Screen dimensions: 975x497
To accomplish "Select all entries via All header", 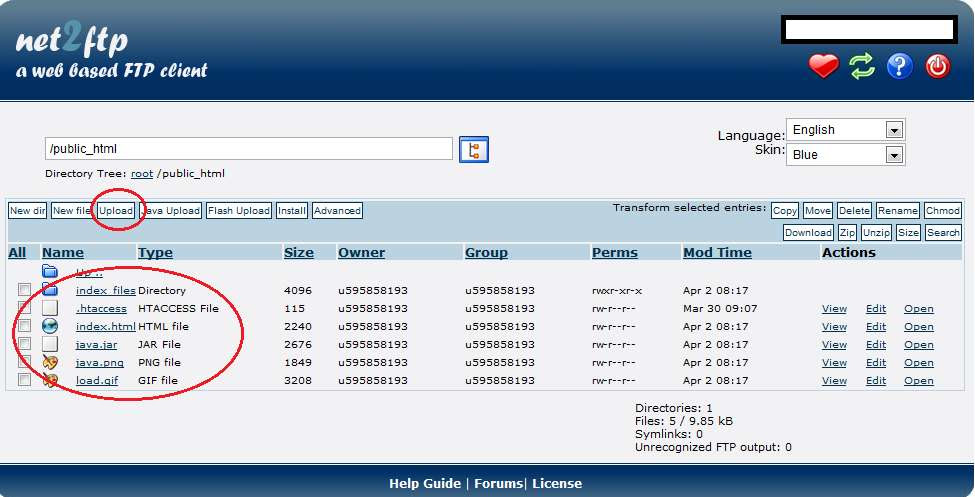I will click(17, 253).
